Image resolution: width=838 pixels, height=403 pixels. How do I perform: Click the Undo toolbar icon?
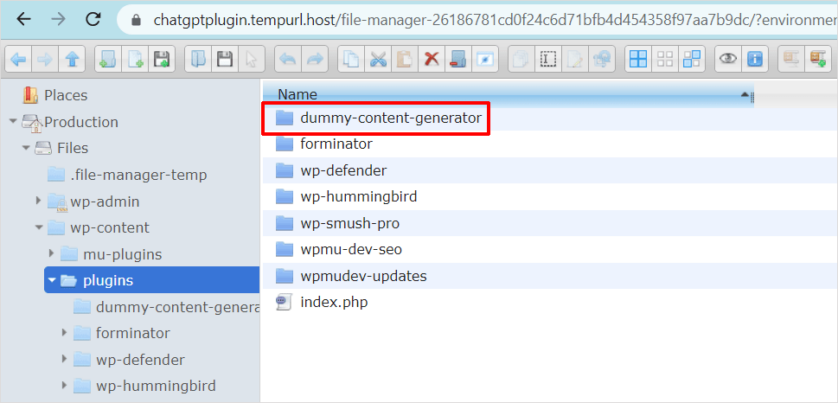pyautogui.click(x=288, y=59)
